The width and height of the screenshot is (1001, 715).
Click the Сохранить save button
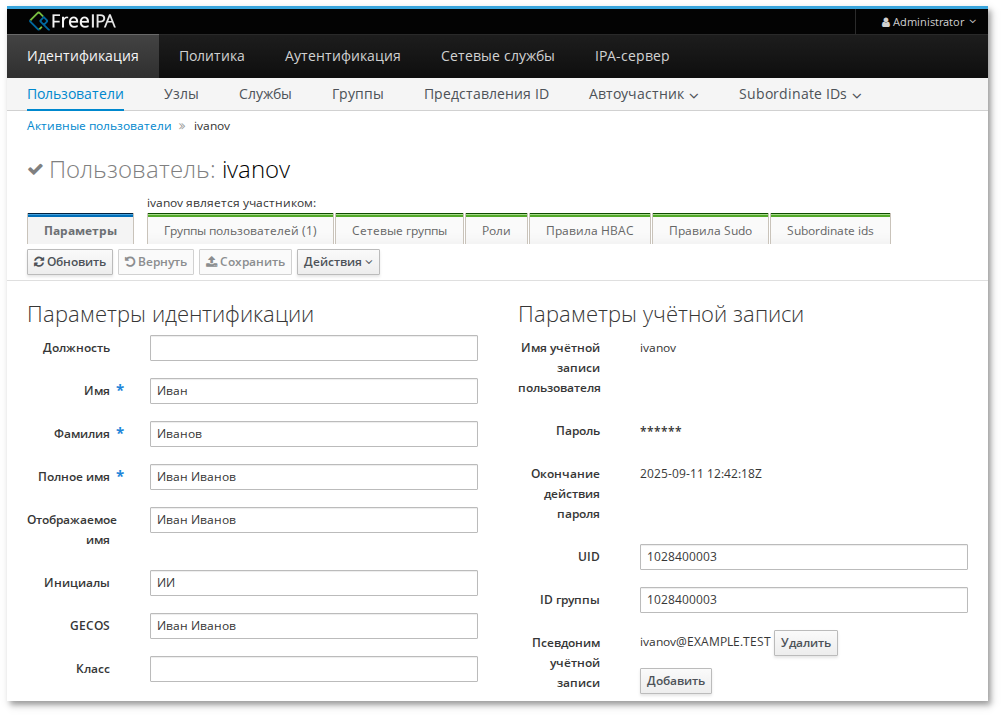[245, 262]
